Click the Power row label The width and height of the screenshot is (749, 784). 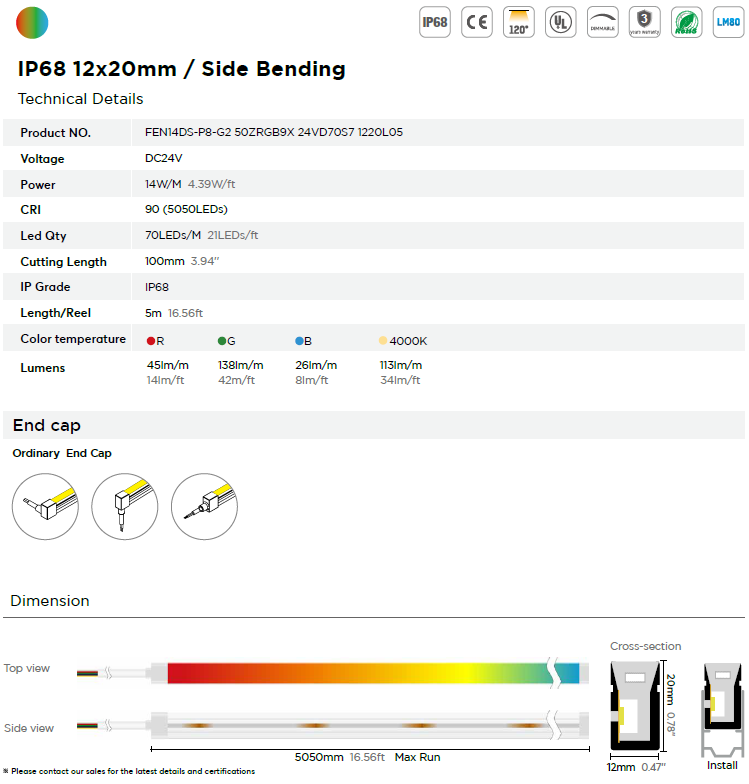(x=38, y=184)
